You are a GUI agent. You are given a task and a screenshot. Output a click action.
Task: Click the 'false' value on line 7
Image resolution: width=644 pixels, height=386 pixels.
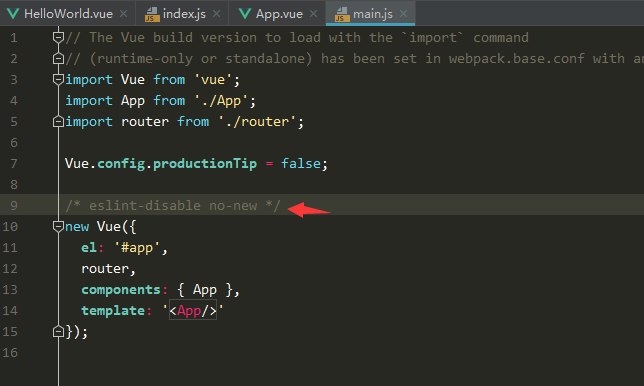pos(301,163)
